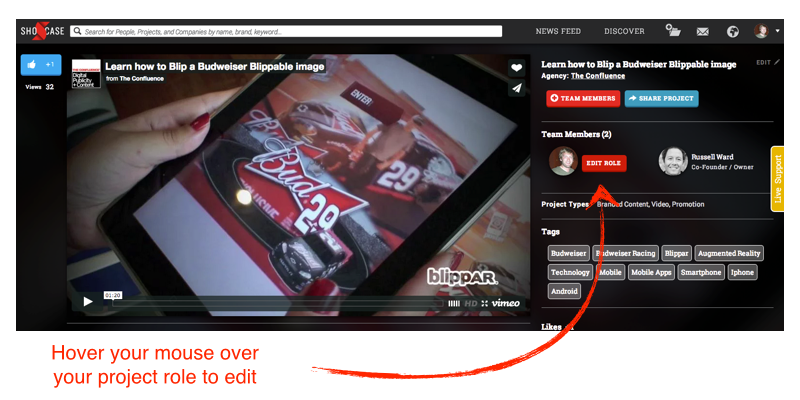800x400 pixels.
Task: Click the Vimeo logo
Action: (506, 303)
